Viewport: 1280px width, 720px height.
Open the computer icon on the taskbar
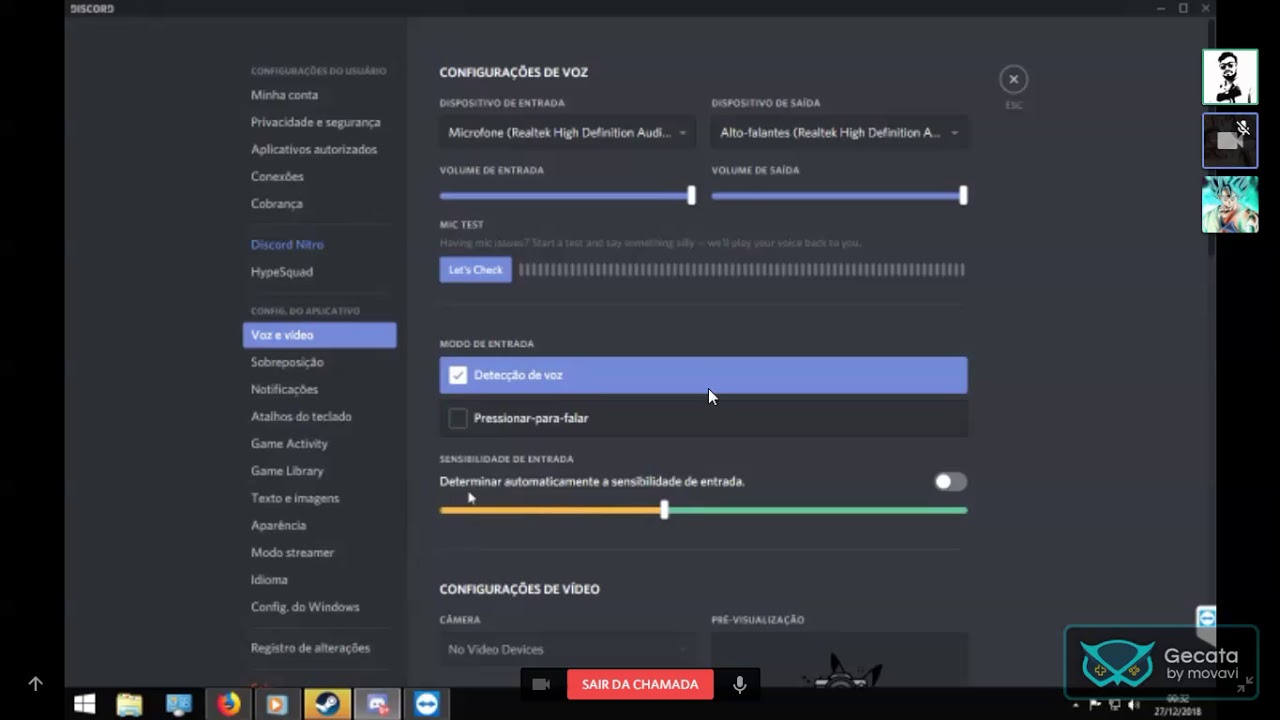[x=179, y=704]
